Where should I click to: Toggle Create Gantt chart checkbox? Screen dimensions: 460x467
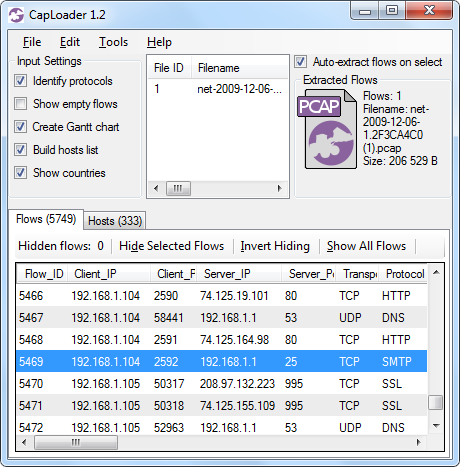click(20, 127)
